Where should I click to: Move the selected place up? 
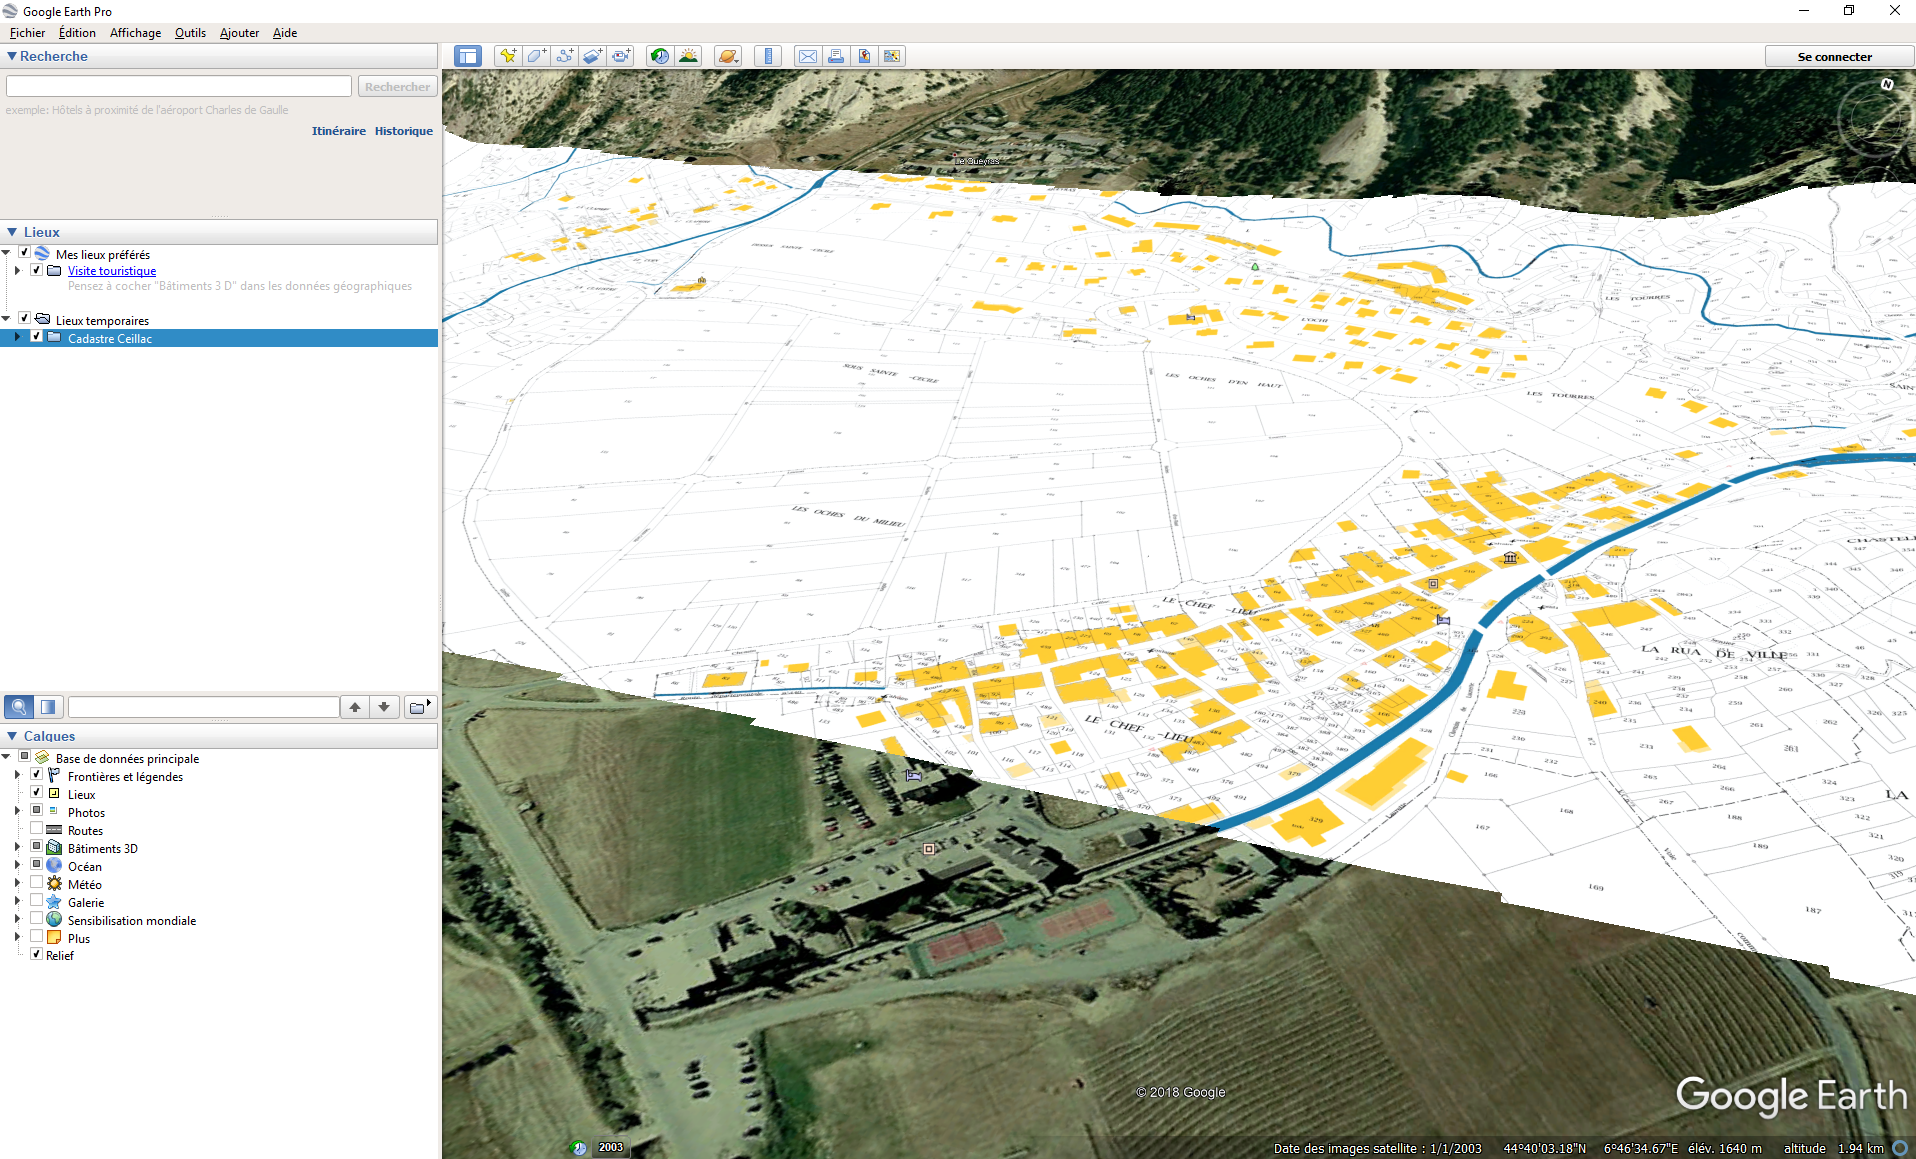(355, 707)
